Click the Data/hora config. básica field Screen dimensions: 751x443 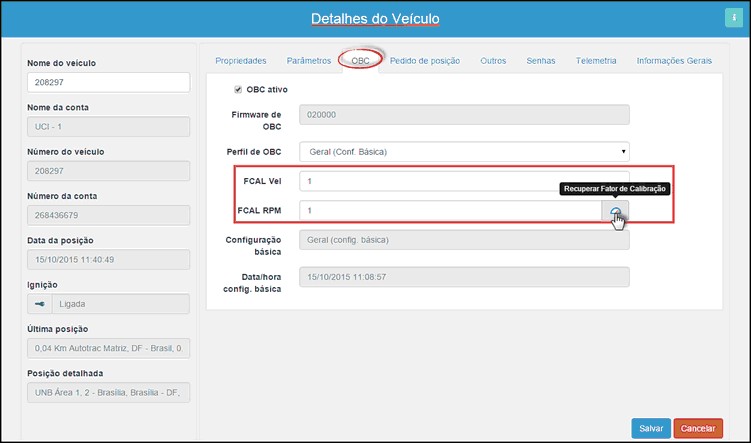(464, 277)
